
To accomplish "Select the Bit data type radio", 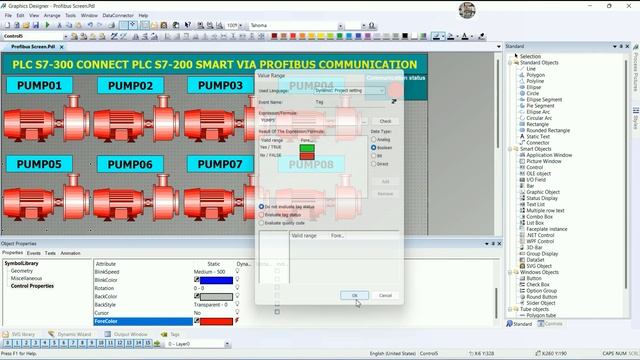I will click(x=373, y=156).
